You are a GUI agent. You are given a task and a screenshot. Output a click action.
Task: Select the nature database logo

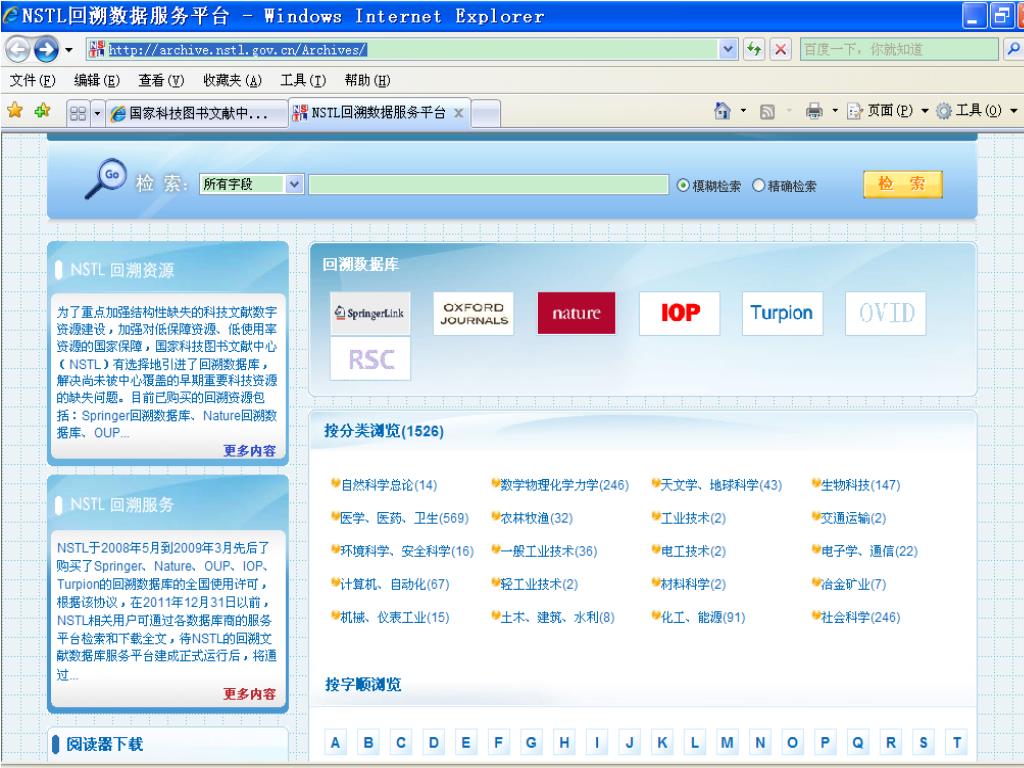pyautogui.click(x=576, y=313)
